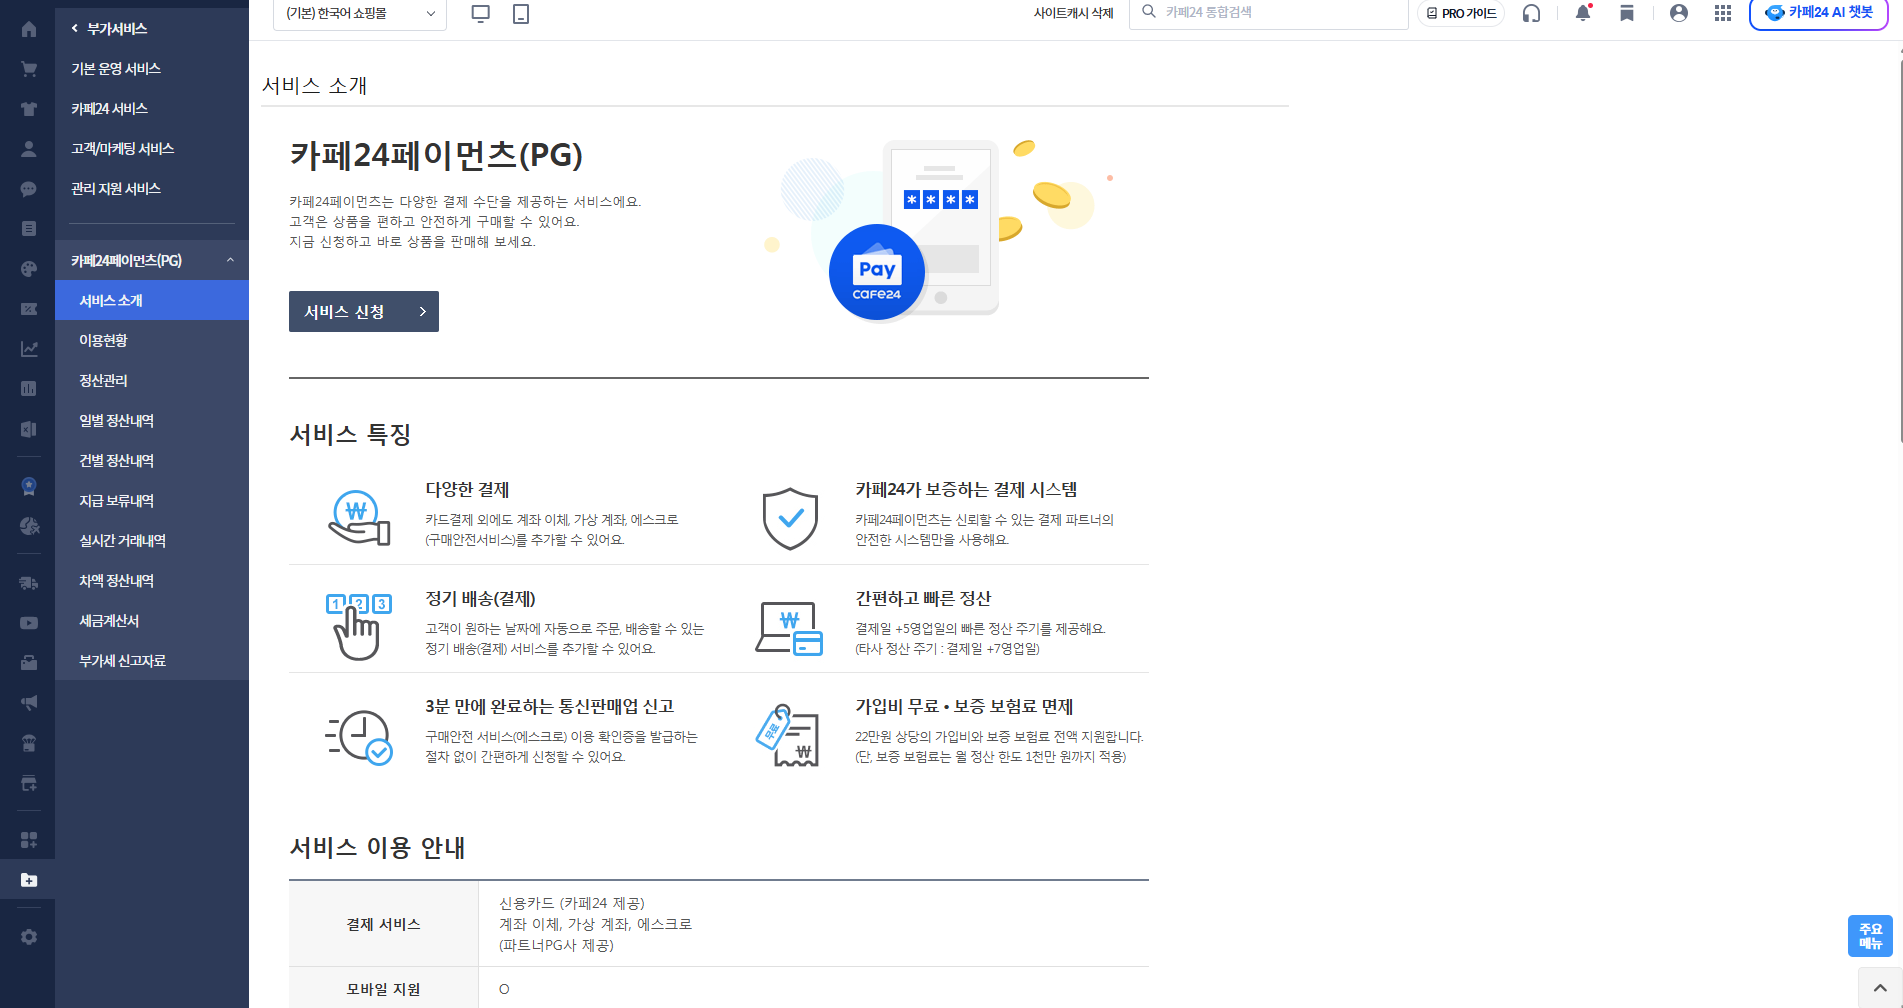Open 건별 정산내역 submenu item
Viewport: 1903px width, 1008px height.
tap(152, 460)
